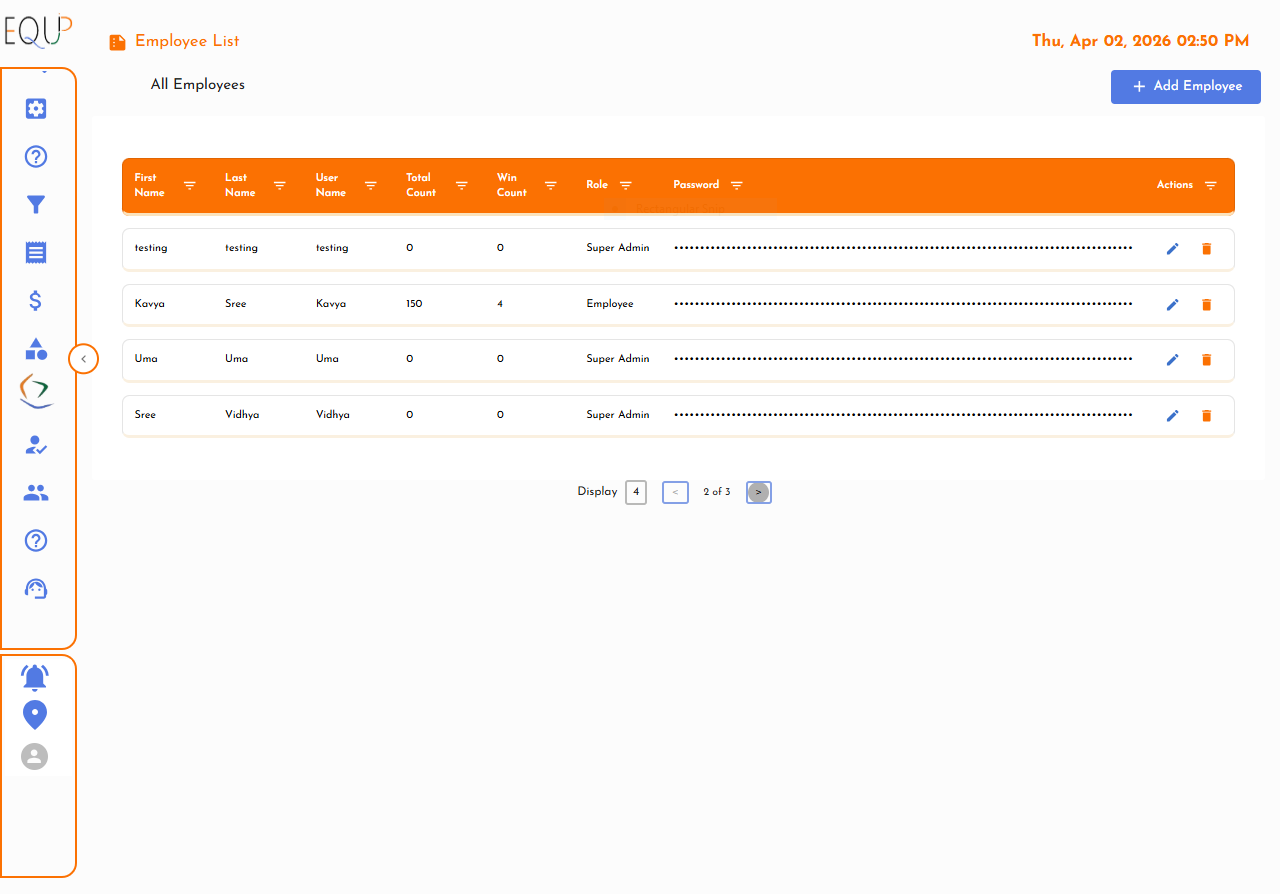Open the shapes icon in sidebar
Viewport: 1280px width, 894px height.
[x=36, y=349]
